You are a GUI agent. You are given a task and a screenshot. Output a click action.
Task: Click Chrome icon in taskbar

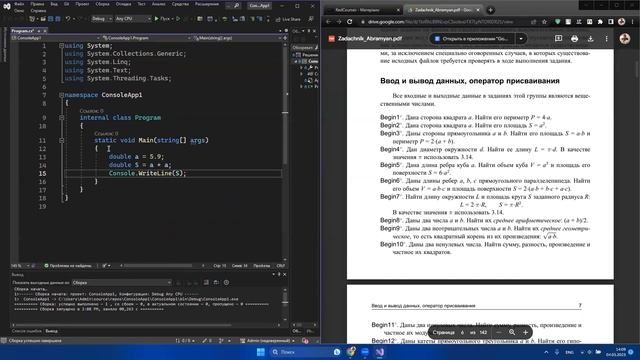click(351, 352)
